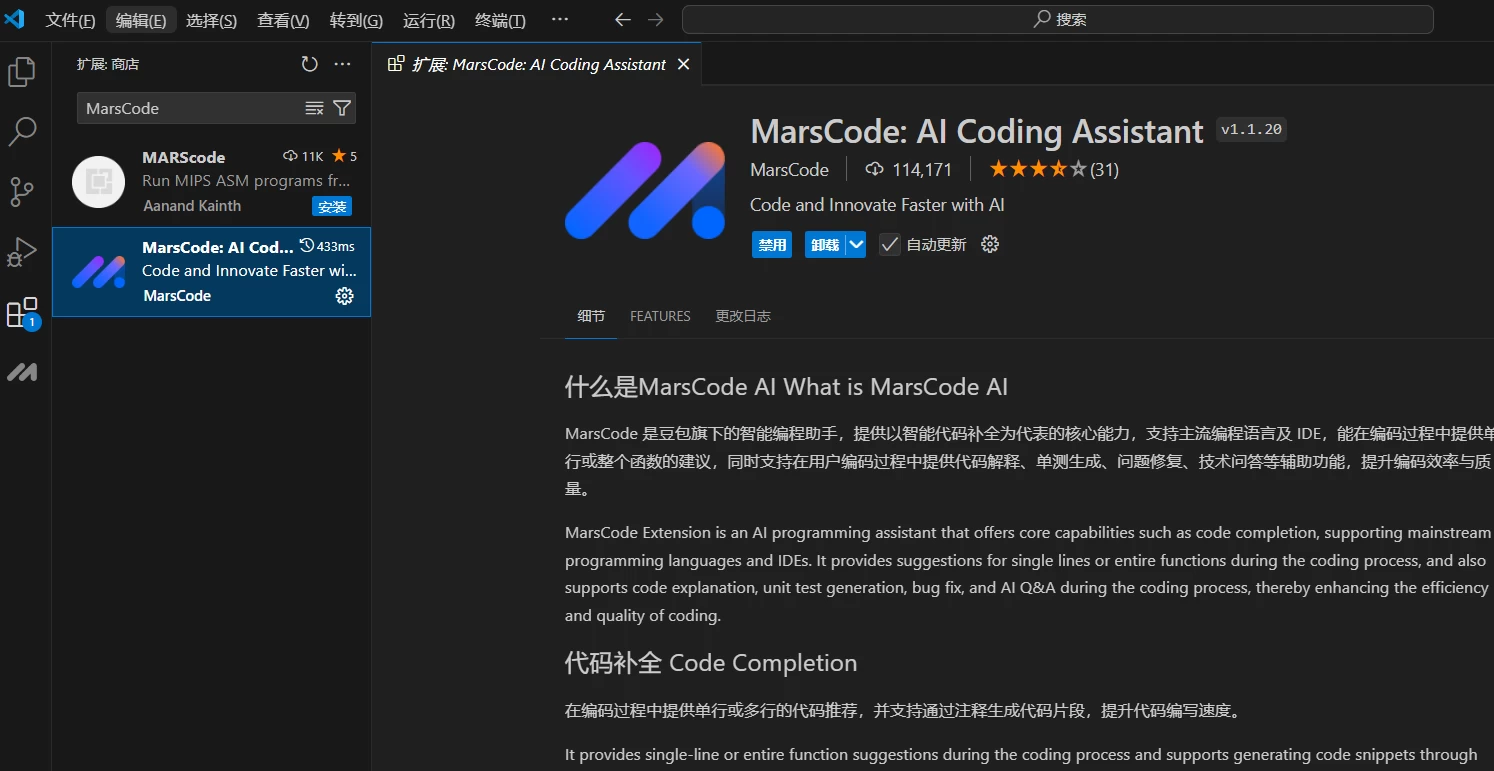Image resolution: width=1494 pixels, height=771 pixels.
Task: Clear the MarsCode search query with the clear icon
Action: 314,108
